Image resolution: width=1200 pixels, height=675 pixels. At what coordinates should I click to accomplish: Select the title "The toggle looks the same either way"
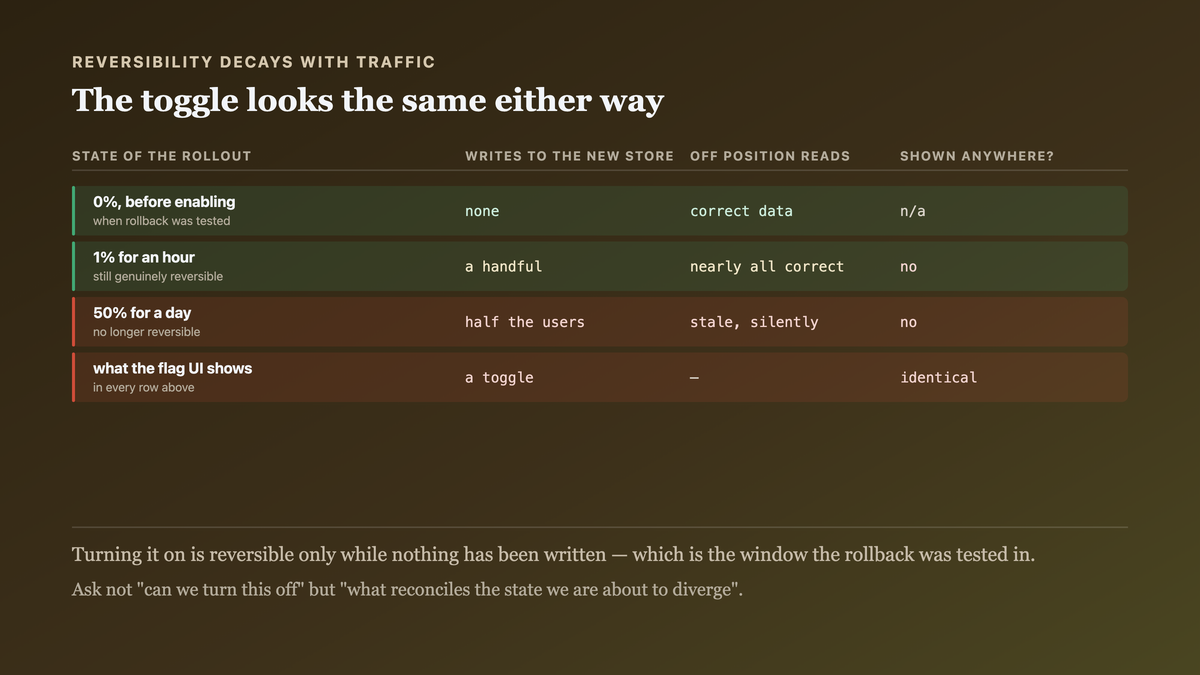[368, 101]
